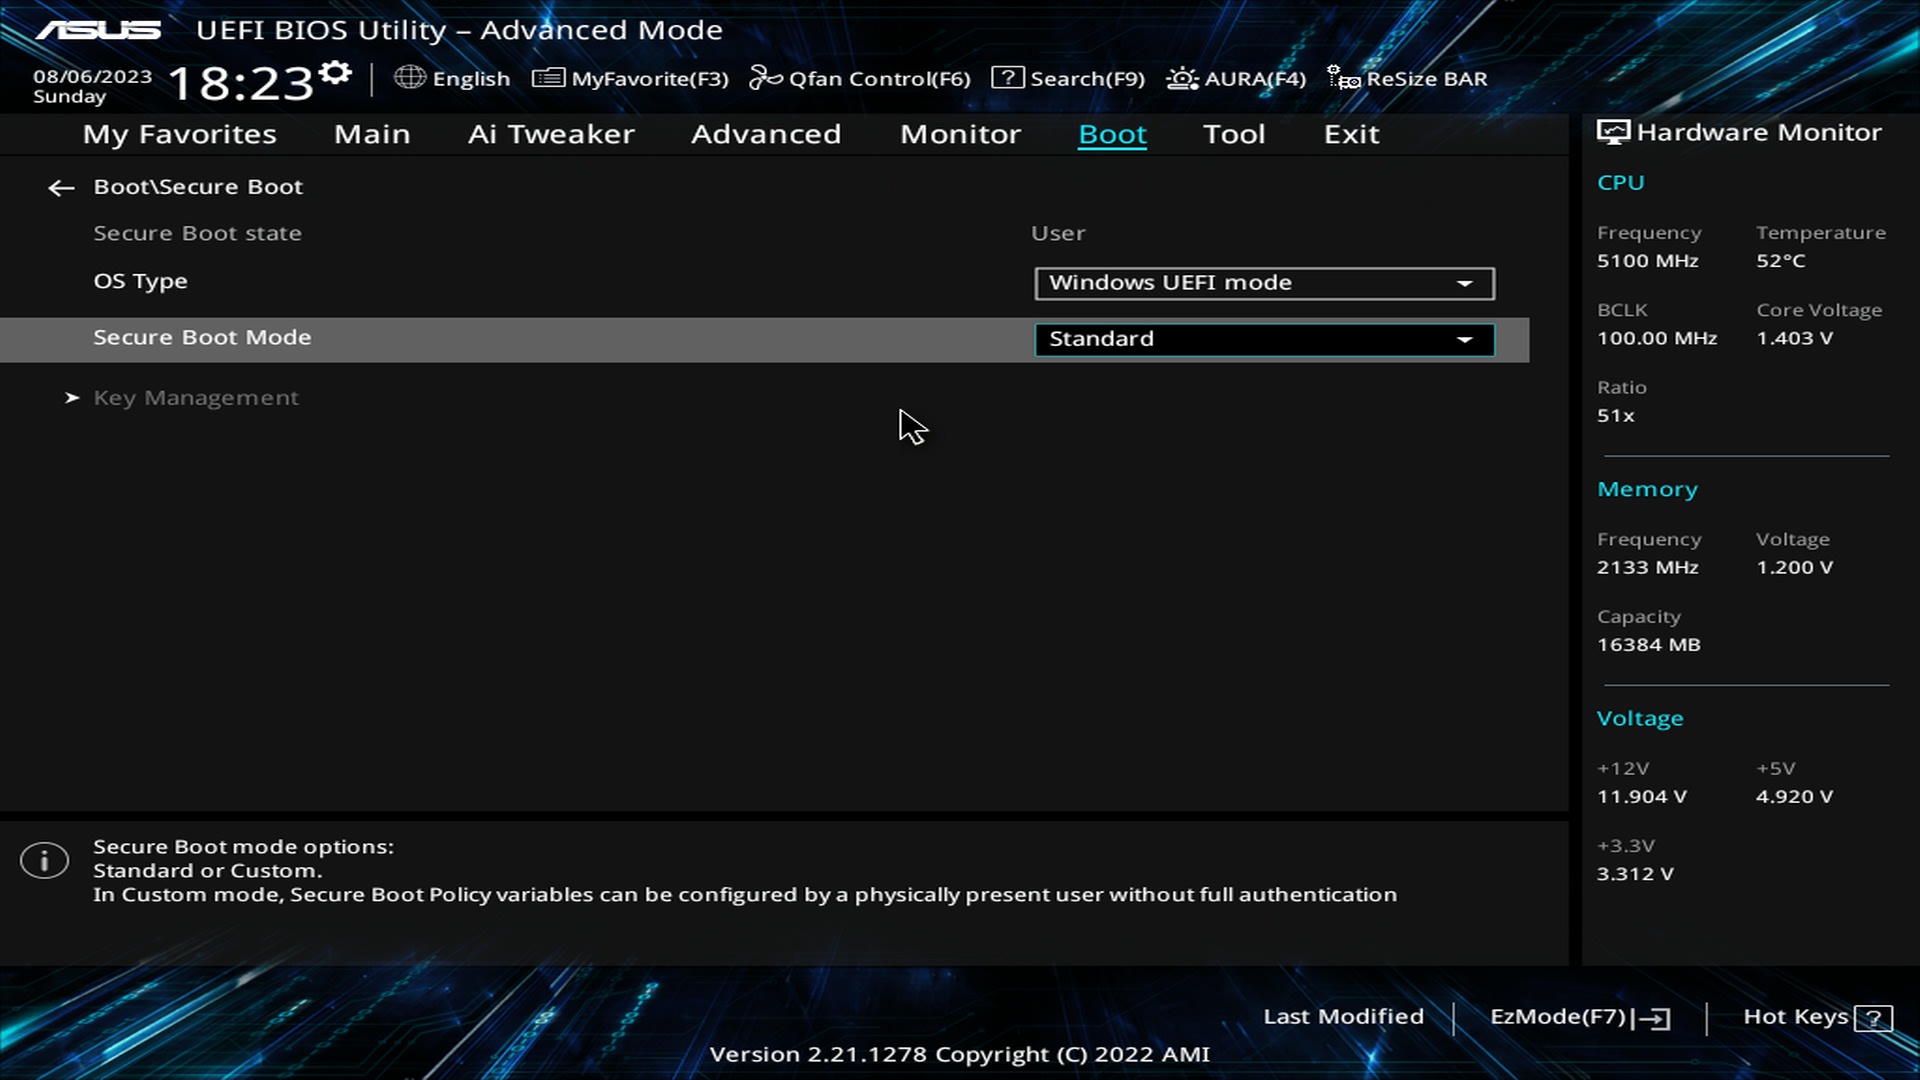This screenshot has height=1080, width=1920.
Task: Open MyFavorite(F3)
Action: point(630,78)
